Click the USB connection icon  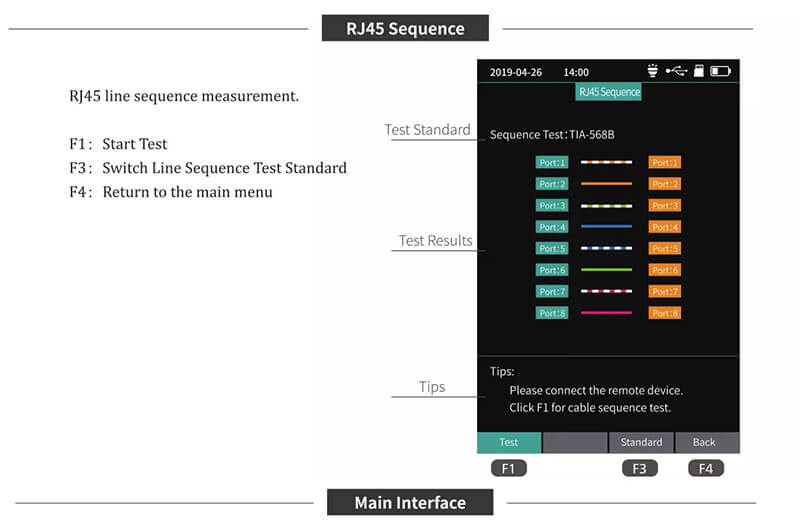pos(676,72)
